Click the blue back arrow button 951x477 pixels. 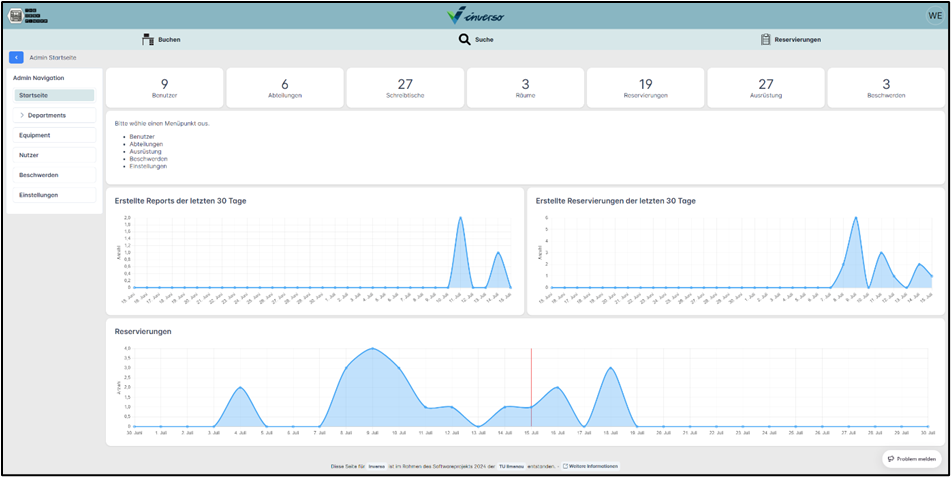(16, 58)
